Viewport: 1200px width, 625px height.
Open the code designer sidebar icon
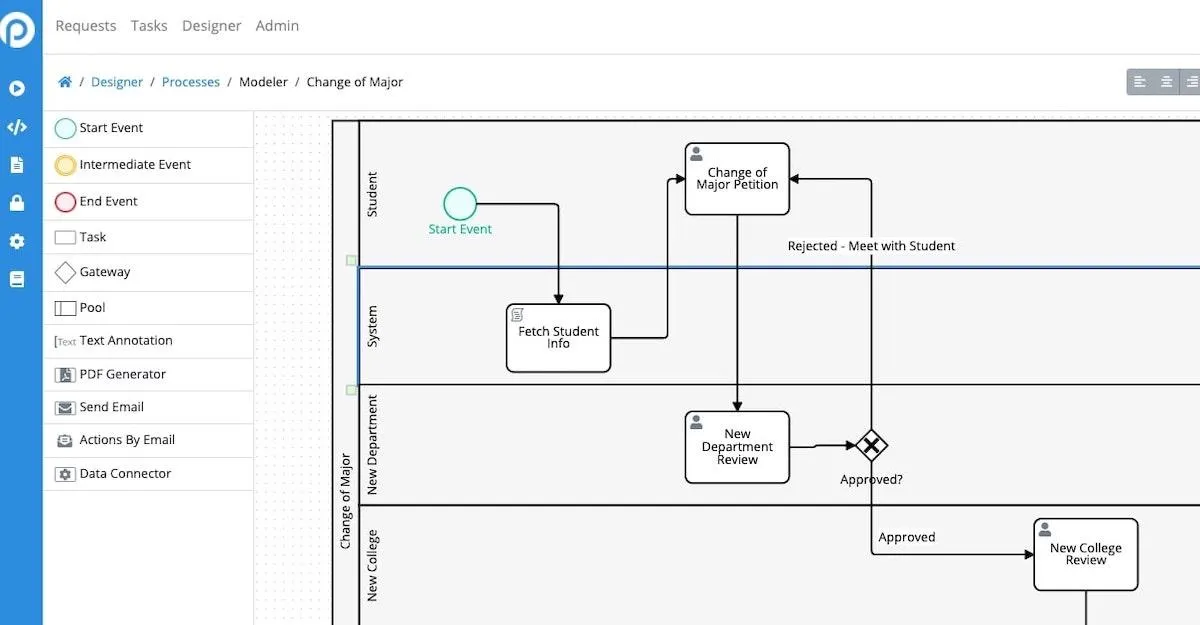point(17,127)
